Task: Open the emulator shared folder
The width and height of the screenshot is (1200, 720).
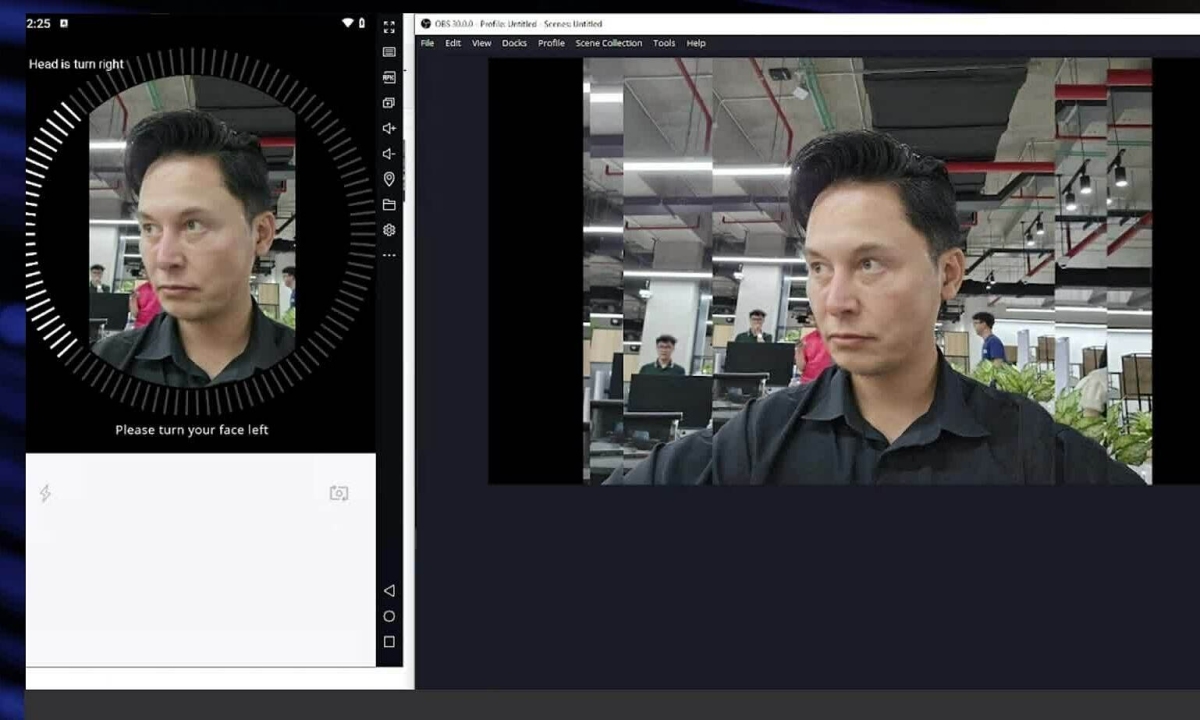Action: [x=389, y=204]
